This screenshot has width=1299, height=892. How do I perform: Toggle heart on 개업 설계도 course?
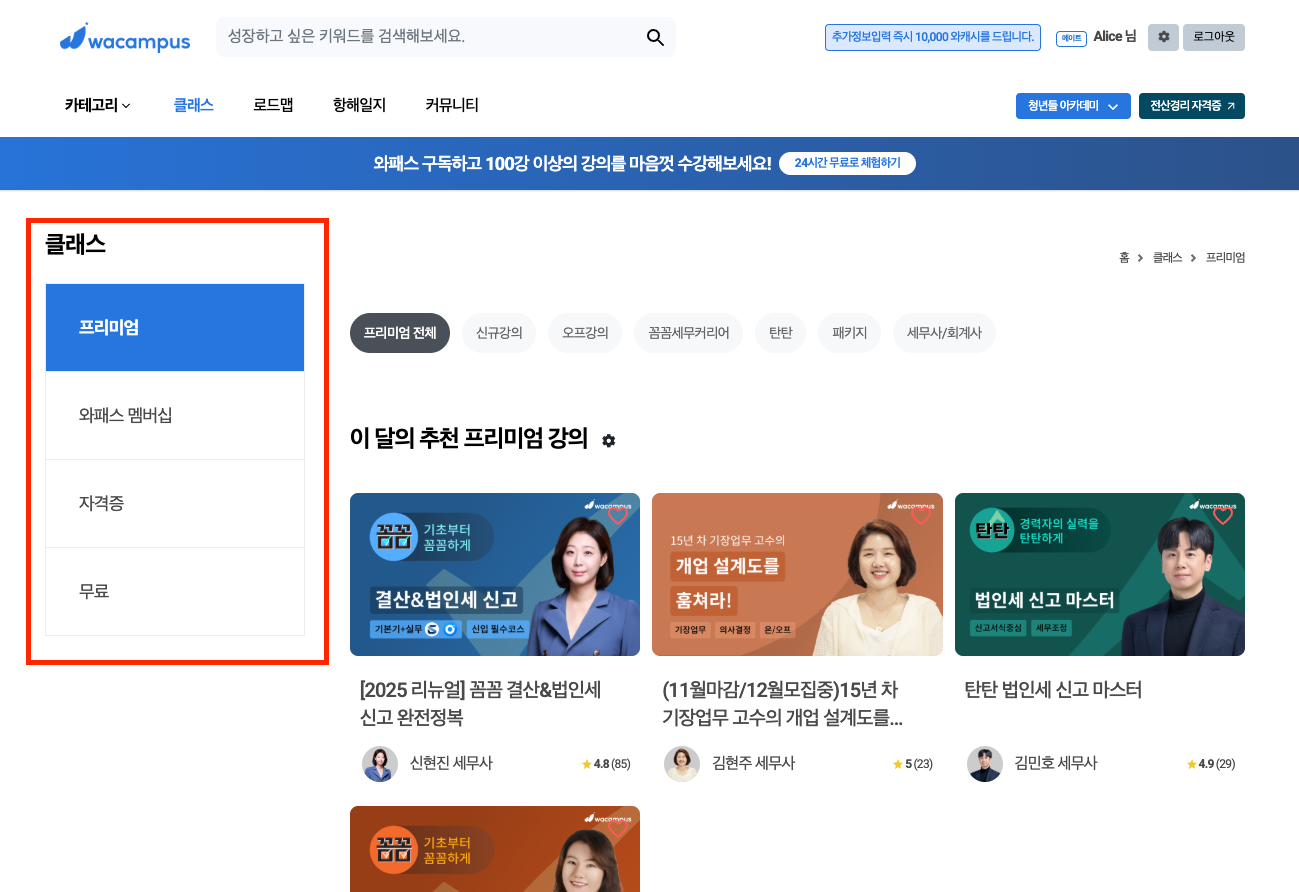[x=921, y=516]
